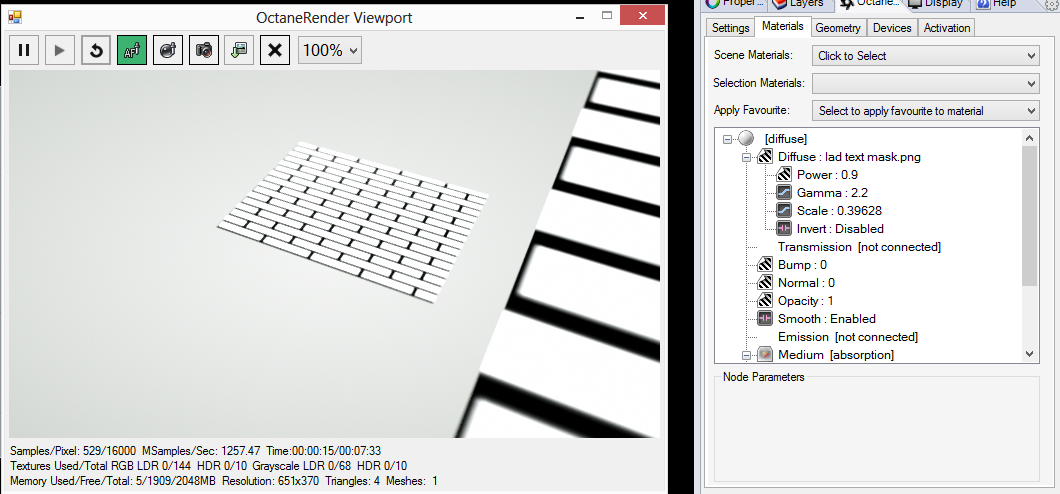Click the Diffuse image texture icon

765,157
